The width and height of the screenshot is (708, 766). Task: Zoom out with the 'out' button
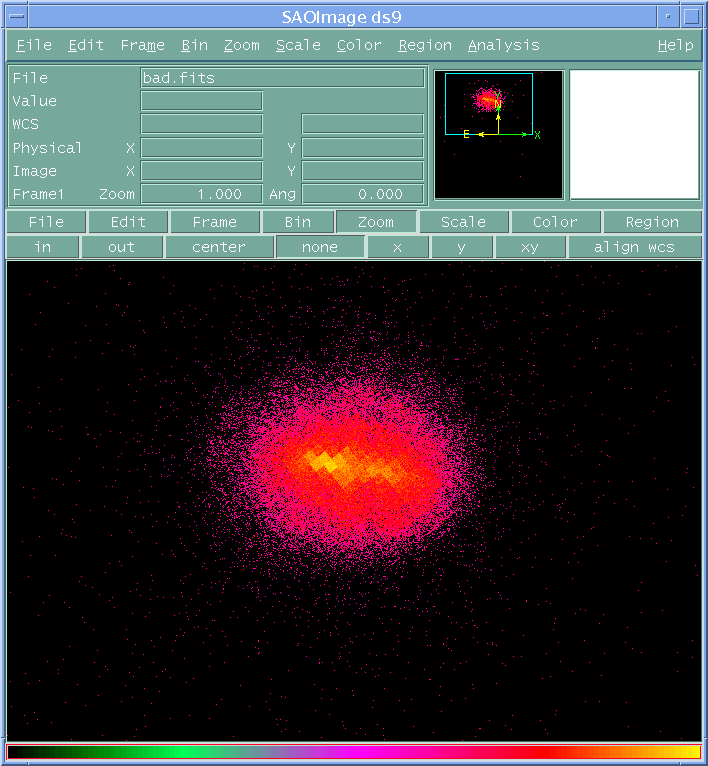(121, 247)
